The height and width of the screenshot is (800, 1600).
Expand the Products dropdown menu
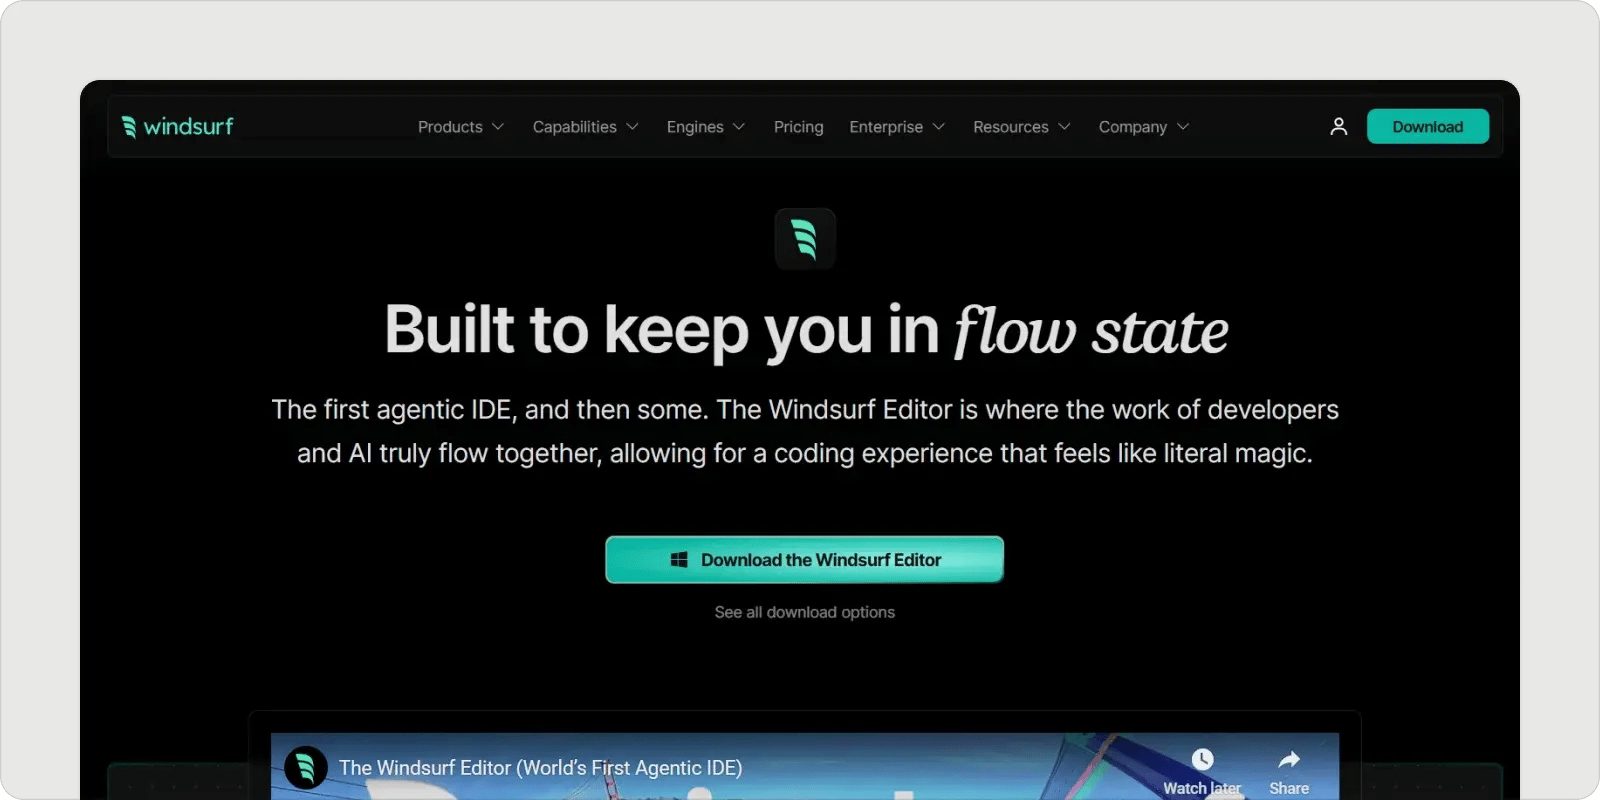tap(460, 127)
